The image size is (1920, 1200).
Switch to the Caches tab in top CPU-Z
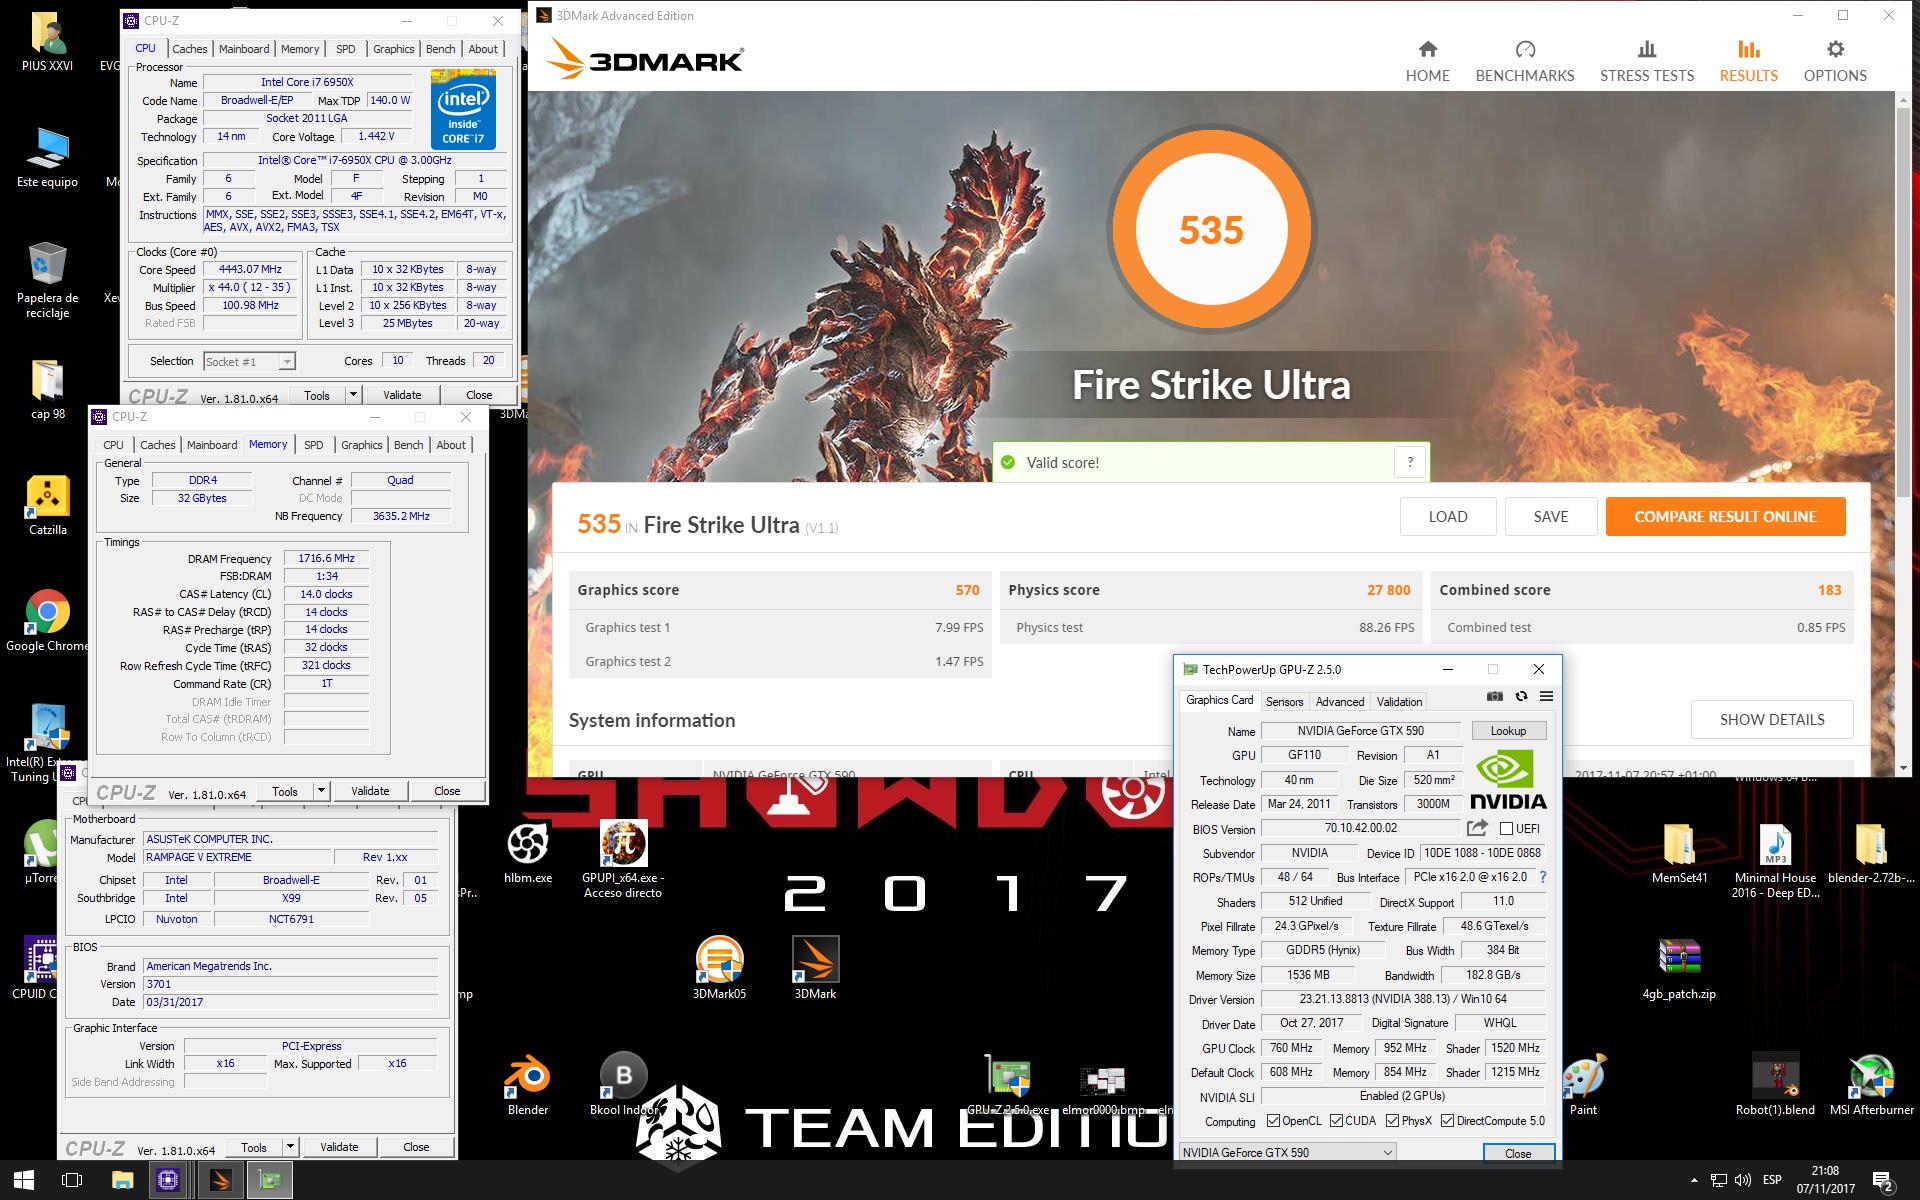pos(189,49)
